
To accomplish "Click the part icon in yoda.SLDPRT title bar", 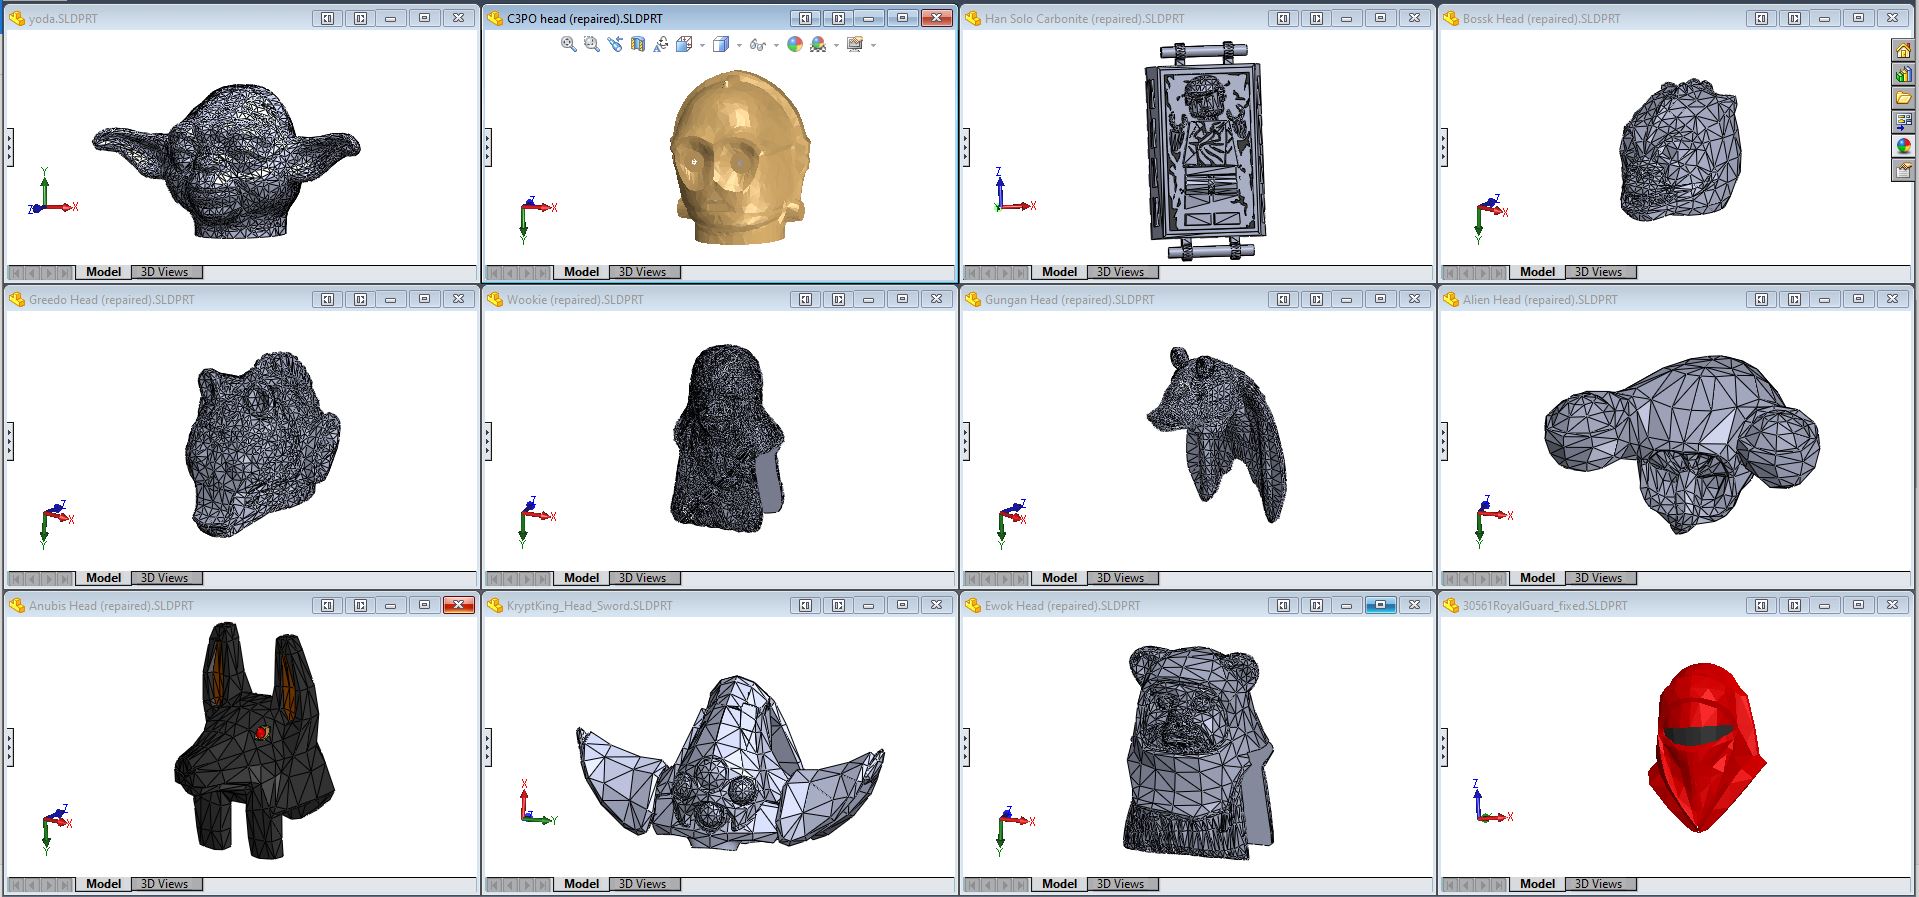I will coord(17,18).
